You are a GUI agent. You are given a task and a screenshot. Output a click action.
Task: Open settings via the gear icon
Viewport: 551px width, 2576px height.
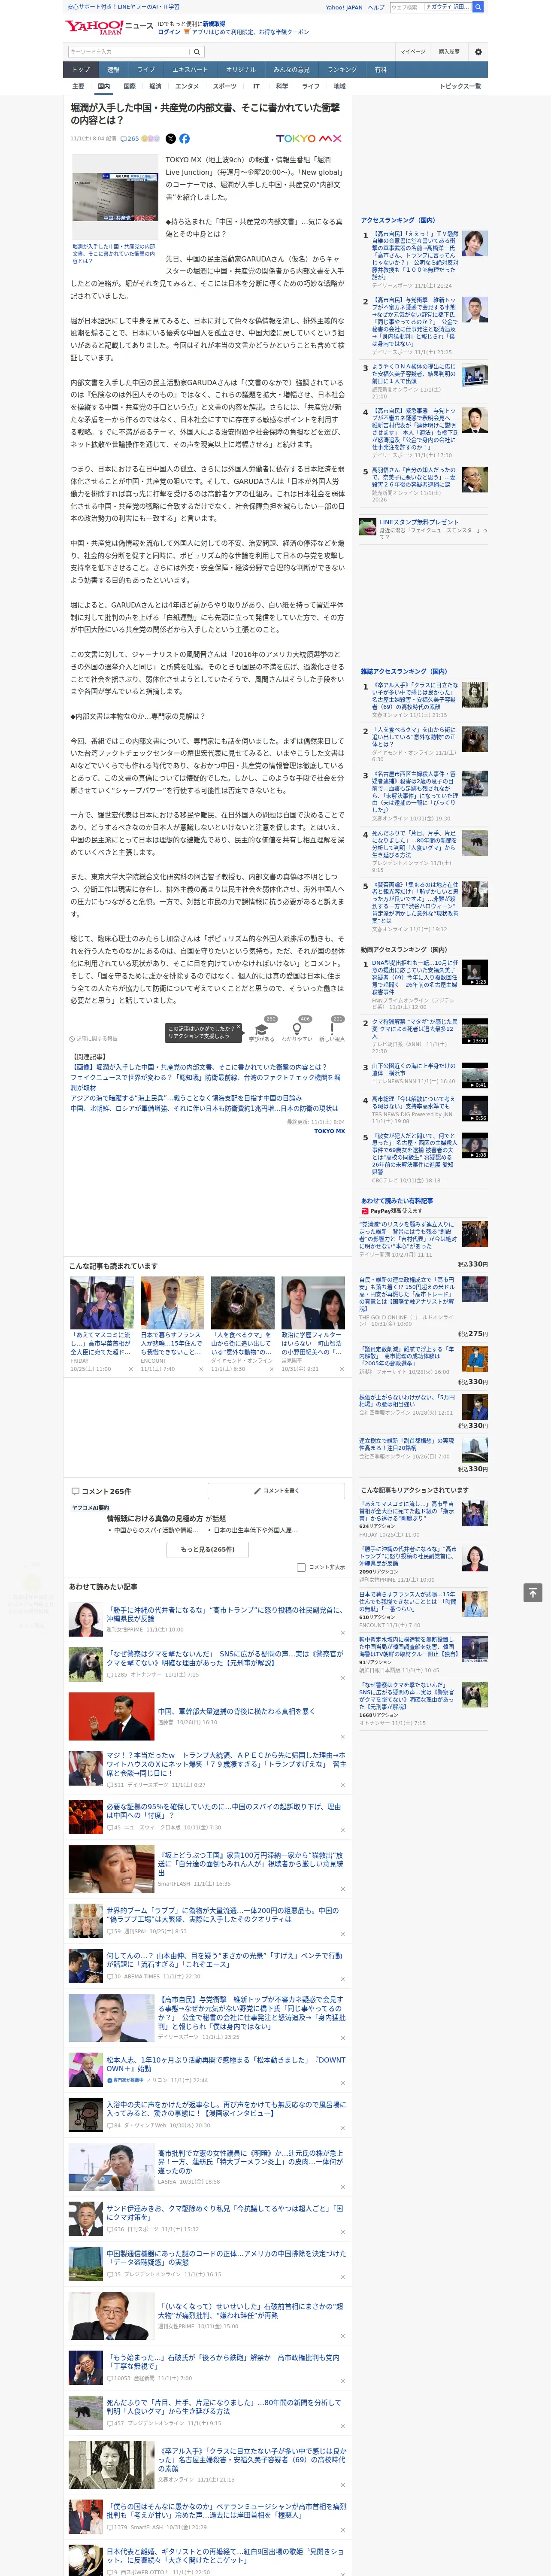point(478,52)
